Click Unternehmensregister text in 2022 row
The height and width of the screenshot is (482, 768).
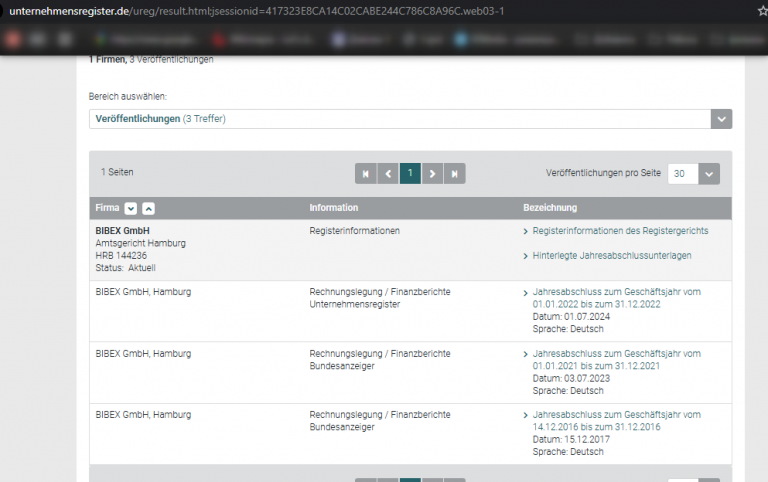(x=355, y=304)
